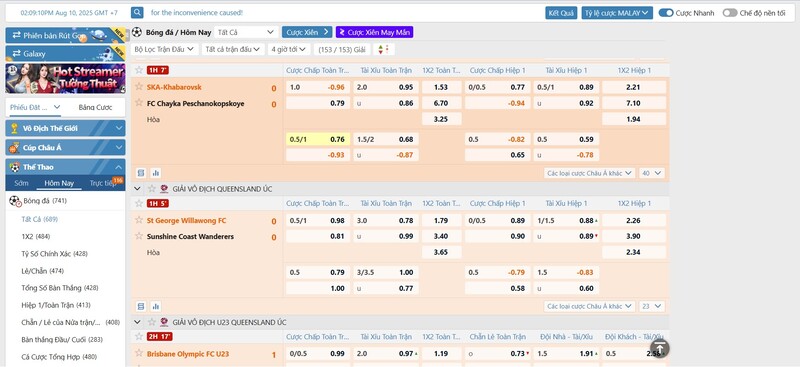Select Tất Cả (689) market
800x367 pixels.
39,219
